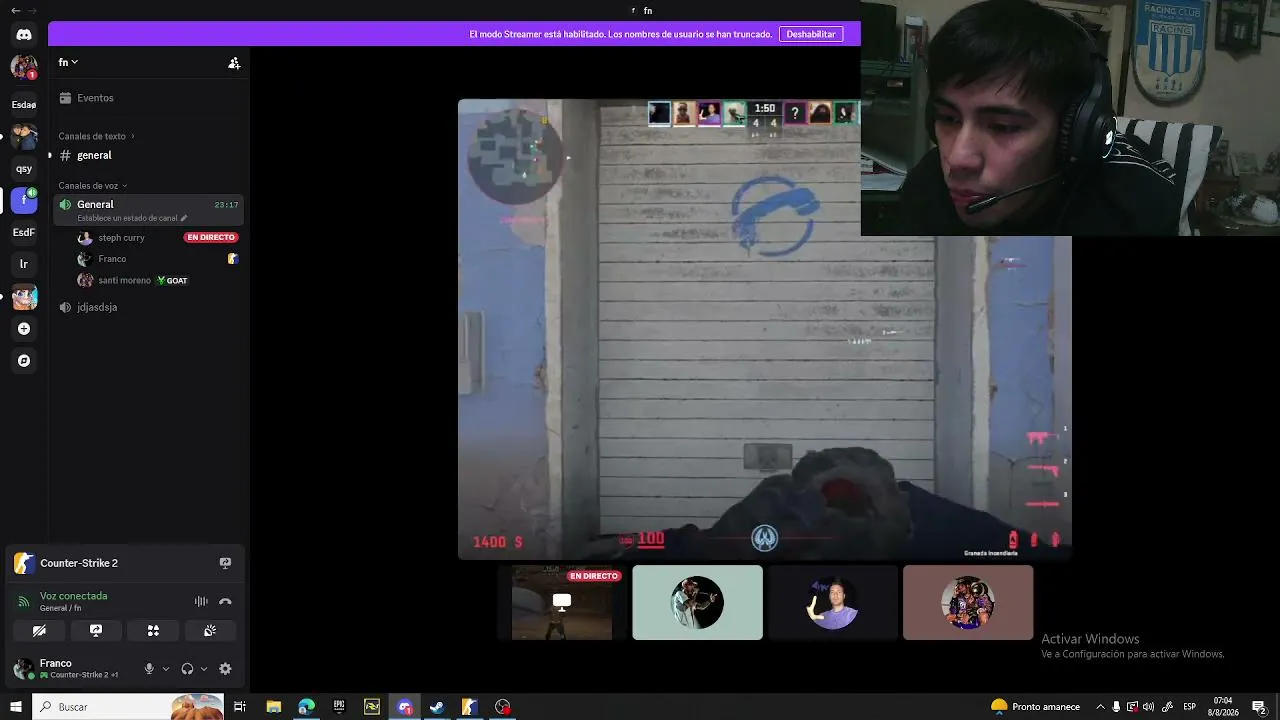This screenshot has height=720, width=1280.
Task: Edit channel status under General
Action: pyautogui.click(x=132, y=218)
